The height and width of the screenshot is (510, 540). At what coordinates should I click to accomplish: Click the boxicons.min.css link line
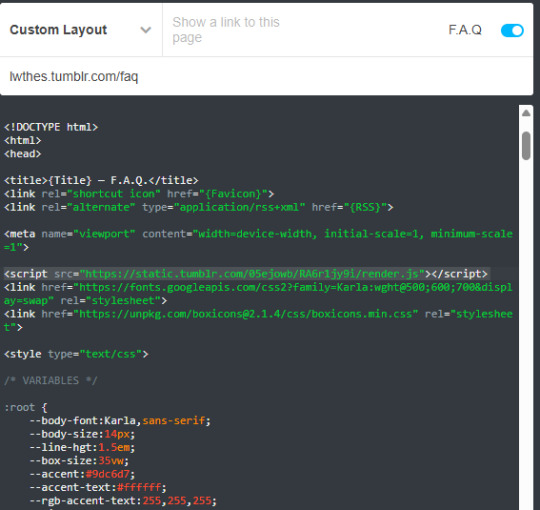258,321
